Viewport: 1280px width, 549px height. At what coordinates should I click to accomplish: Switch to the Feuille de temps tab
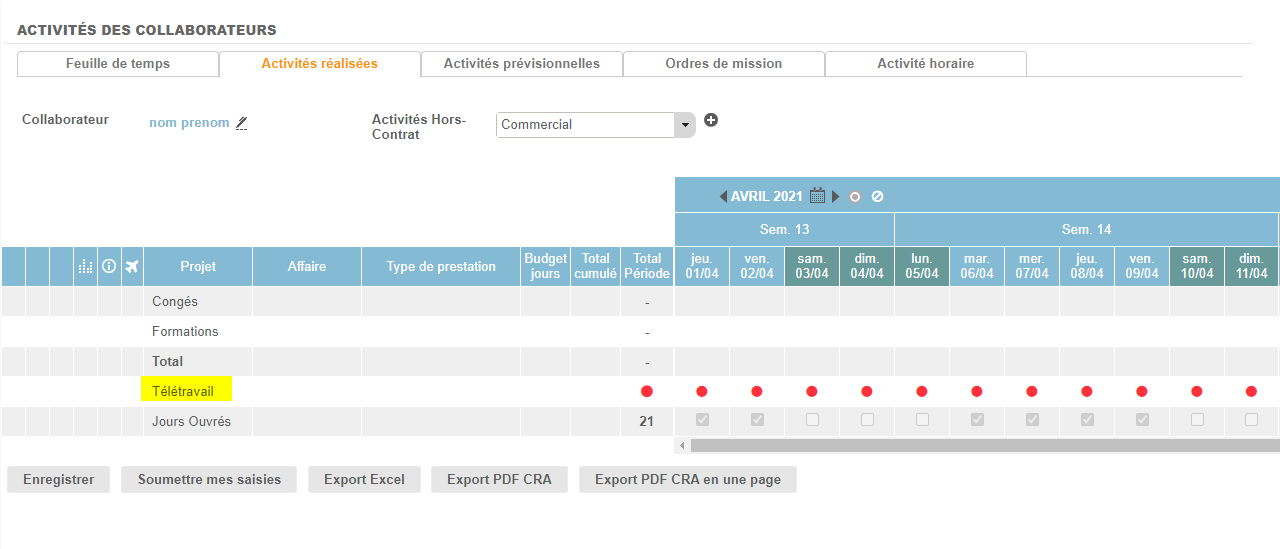[x=118, y=64]
